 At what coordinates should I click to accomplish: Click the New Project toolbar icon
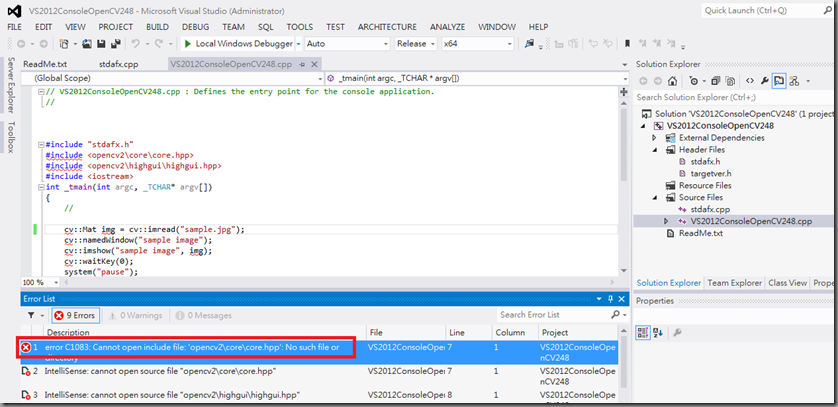pyautogui.click(x=65, y=44)
